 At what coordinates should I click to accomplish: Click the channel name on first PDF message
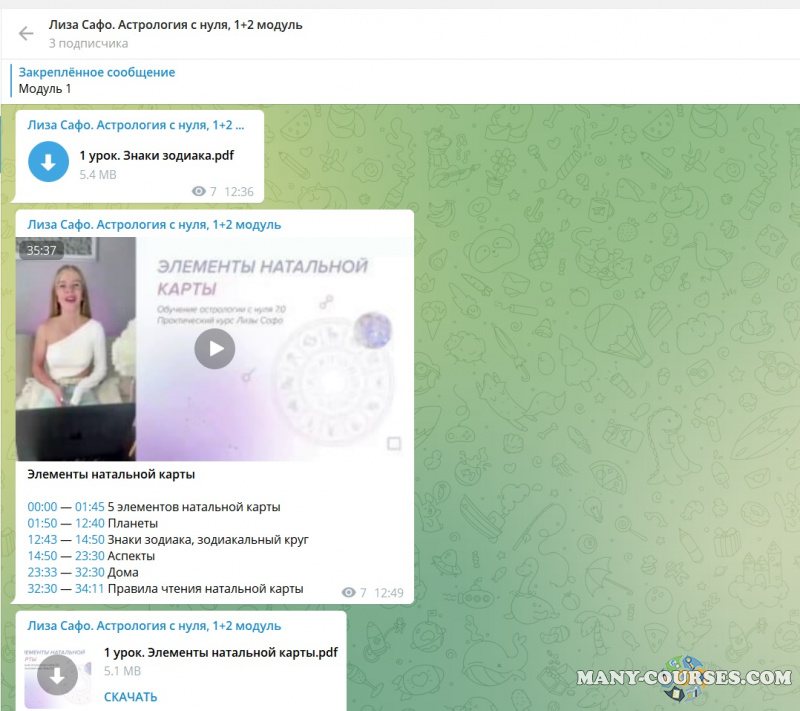(x=136, y=125)
